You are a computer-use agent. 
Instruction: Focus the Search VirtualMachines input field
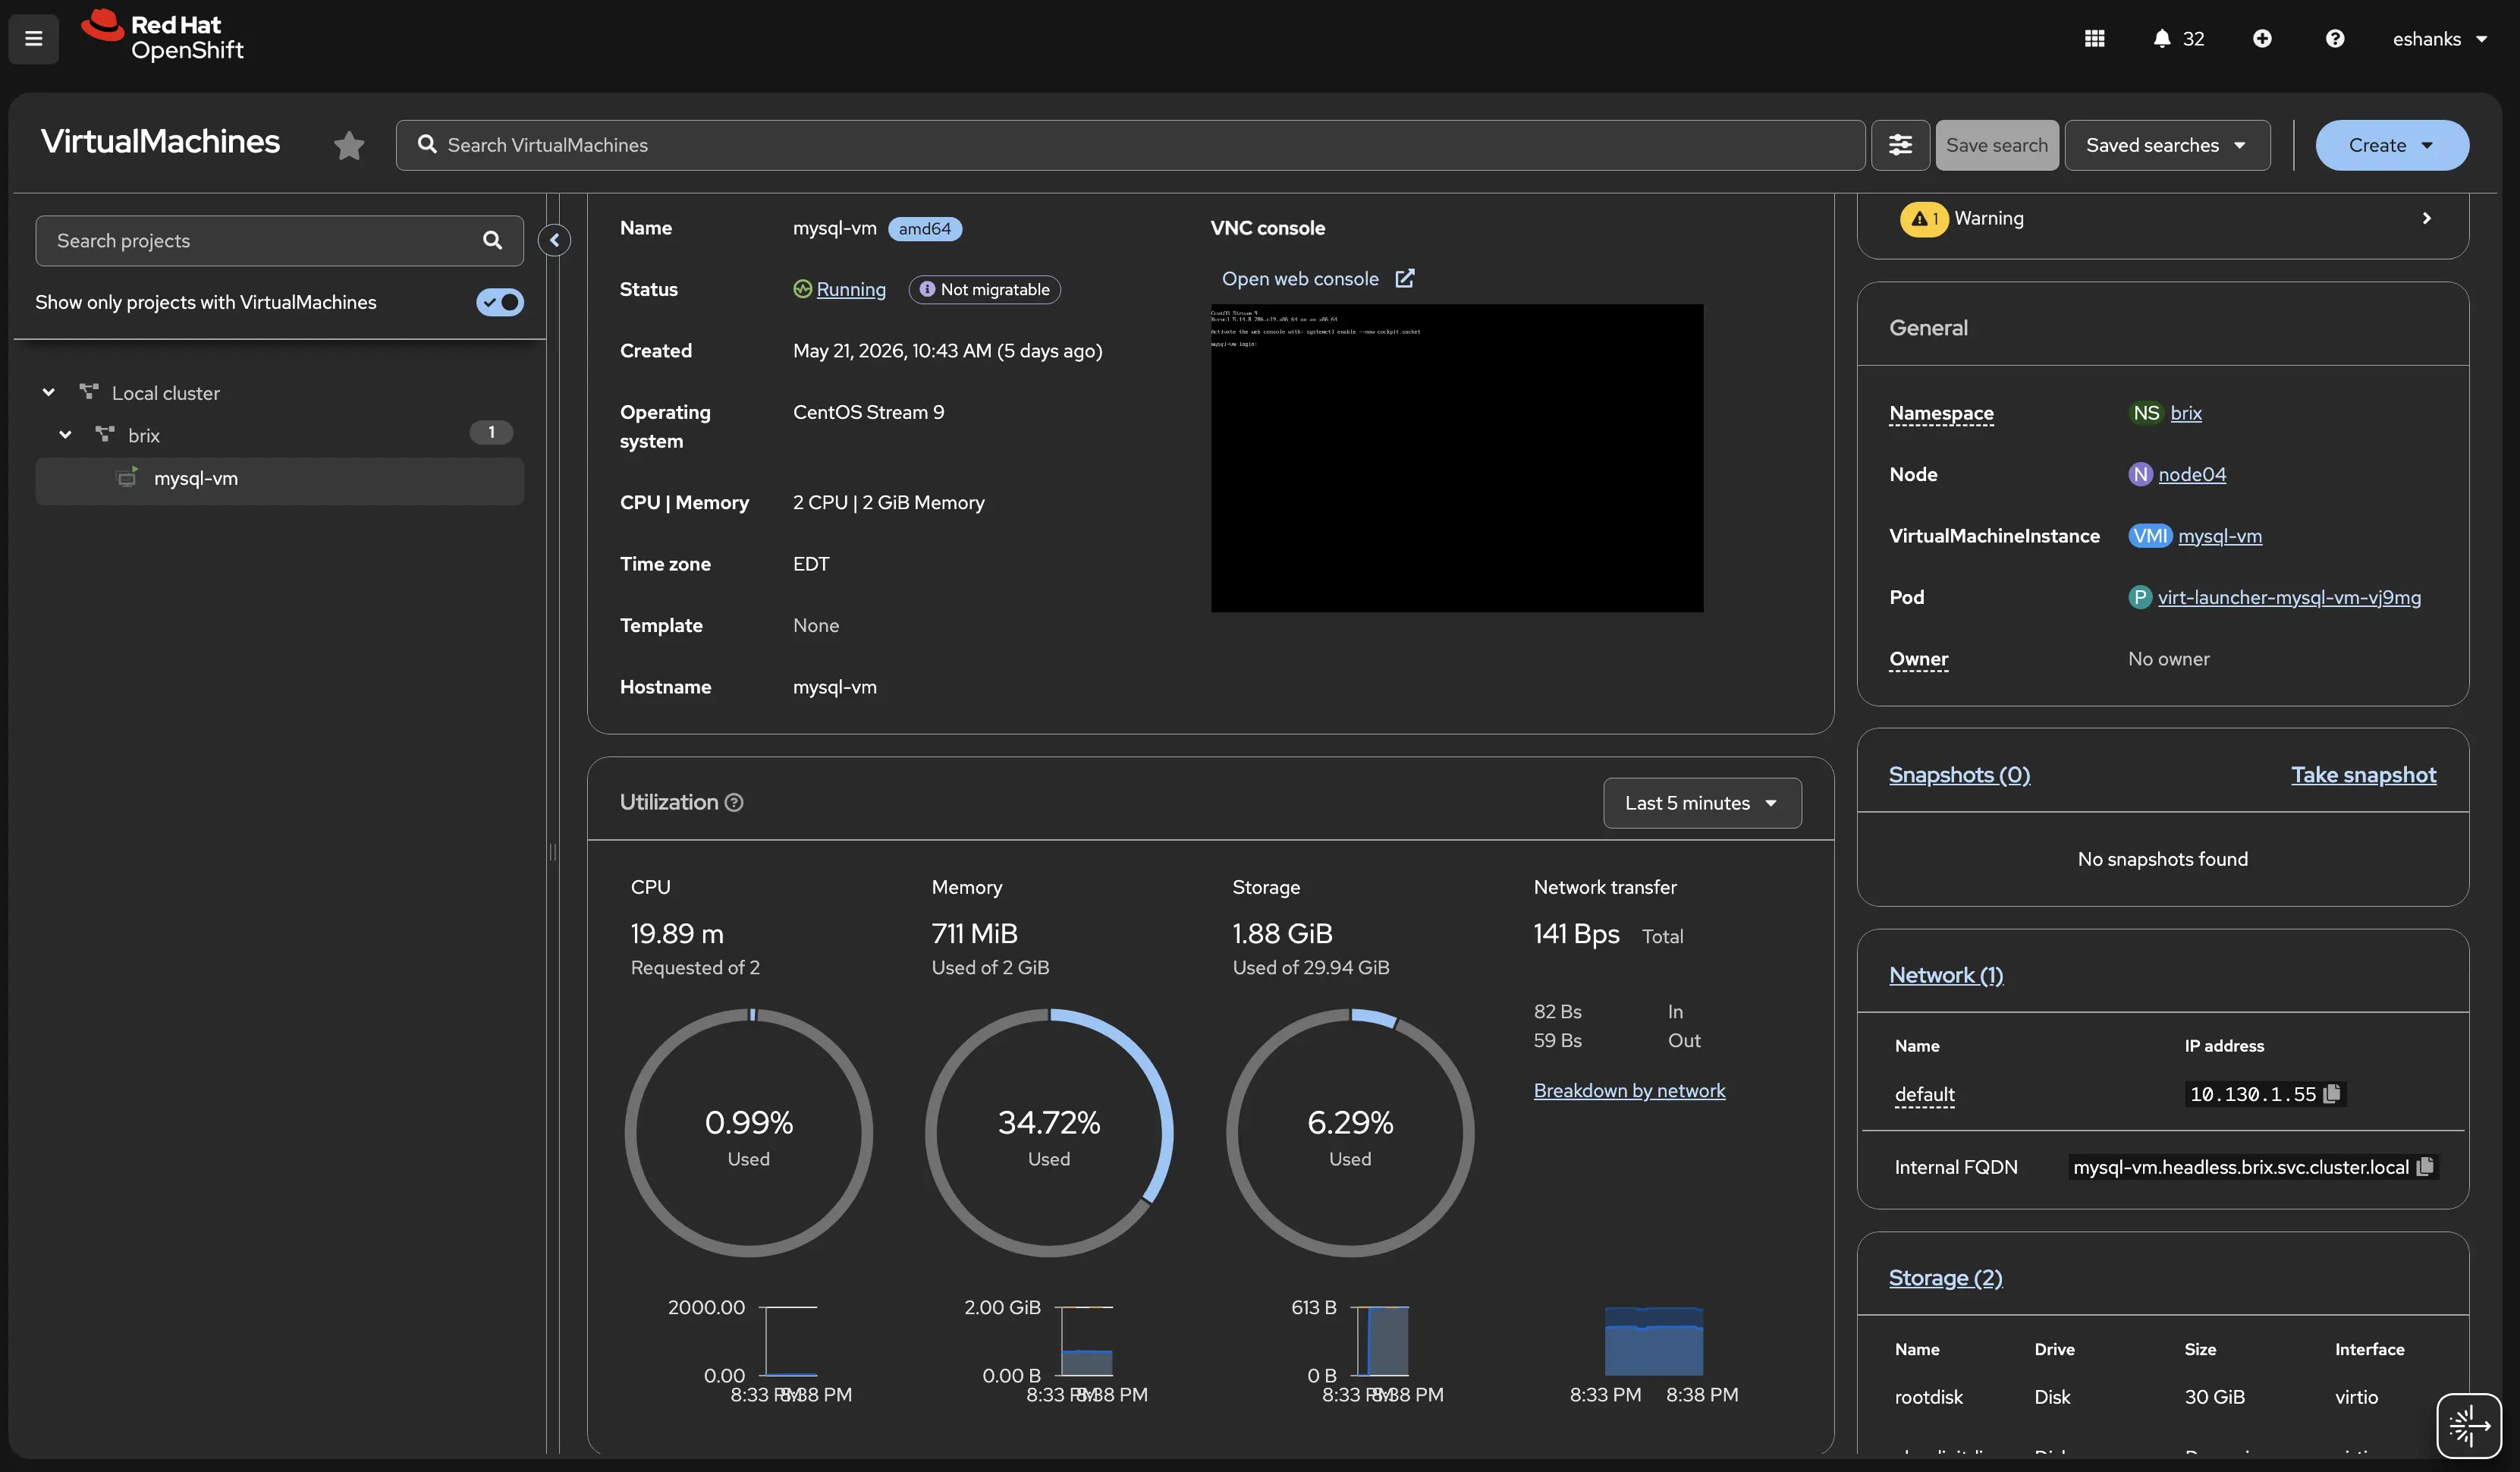point(1130,145)
